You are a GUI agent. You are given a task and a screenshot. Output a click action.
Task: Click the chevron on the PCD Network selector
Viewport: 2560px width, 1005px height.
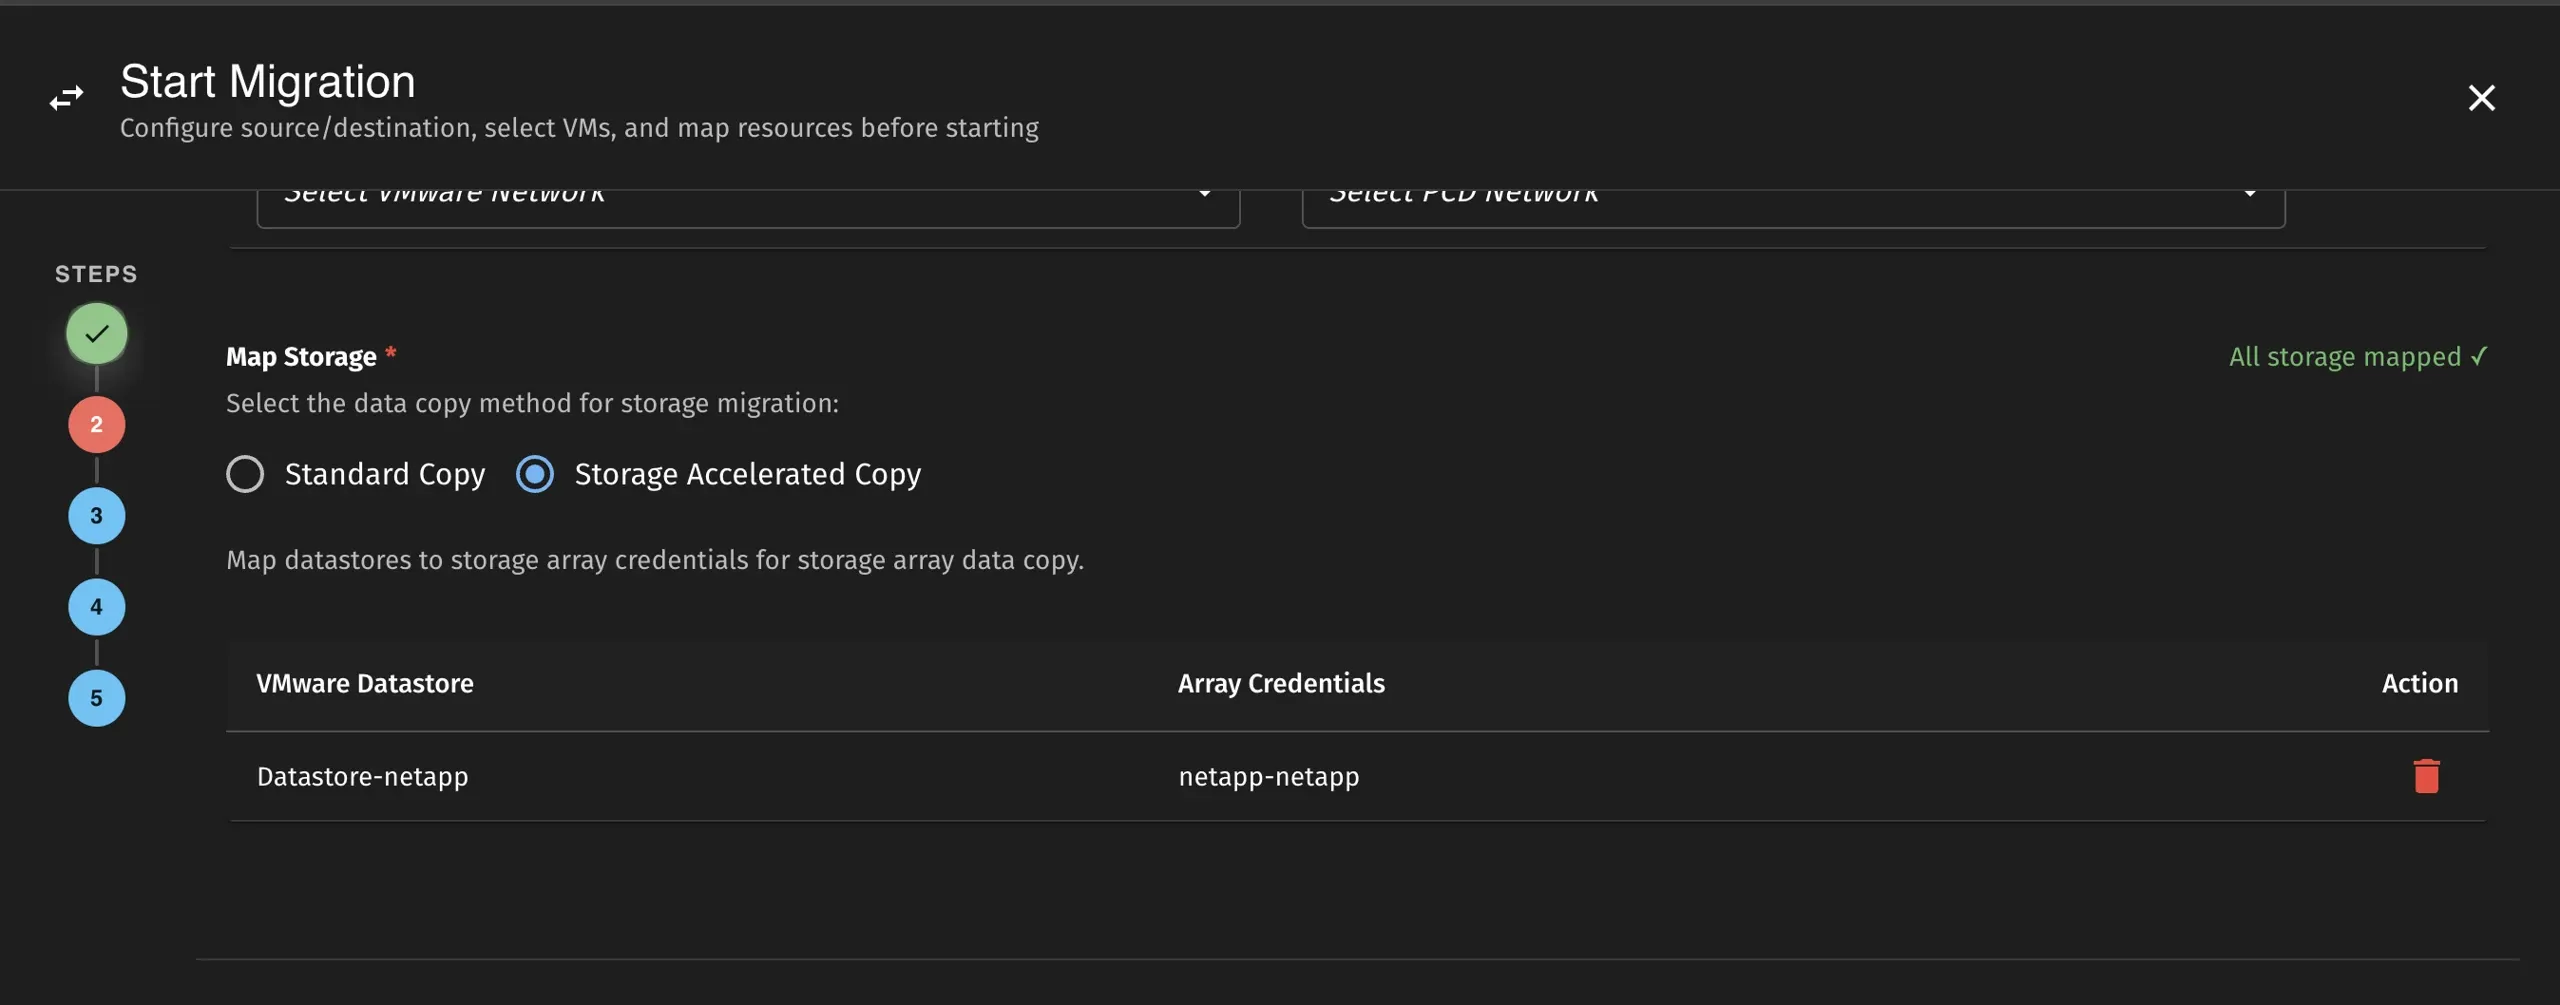point(2251,195)
